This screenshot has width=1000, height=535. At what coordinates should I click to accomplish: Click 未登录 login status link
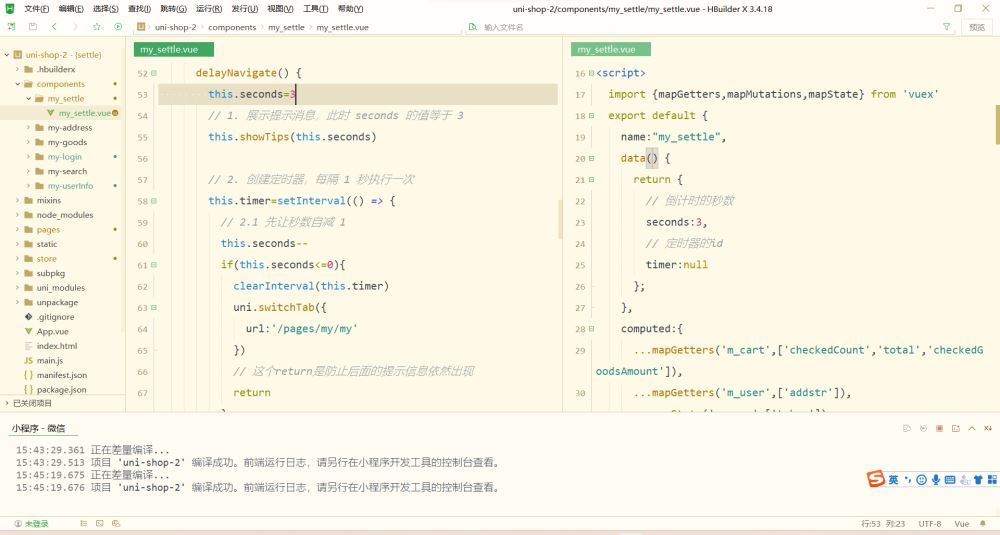tap(31, 524)
